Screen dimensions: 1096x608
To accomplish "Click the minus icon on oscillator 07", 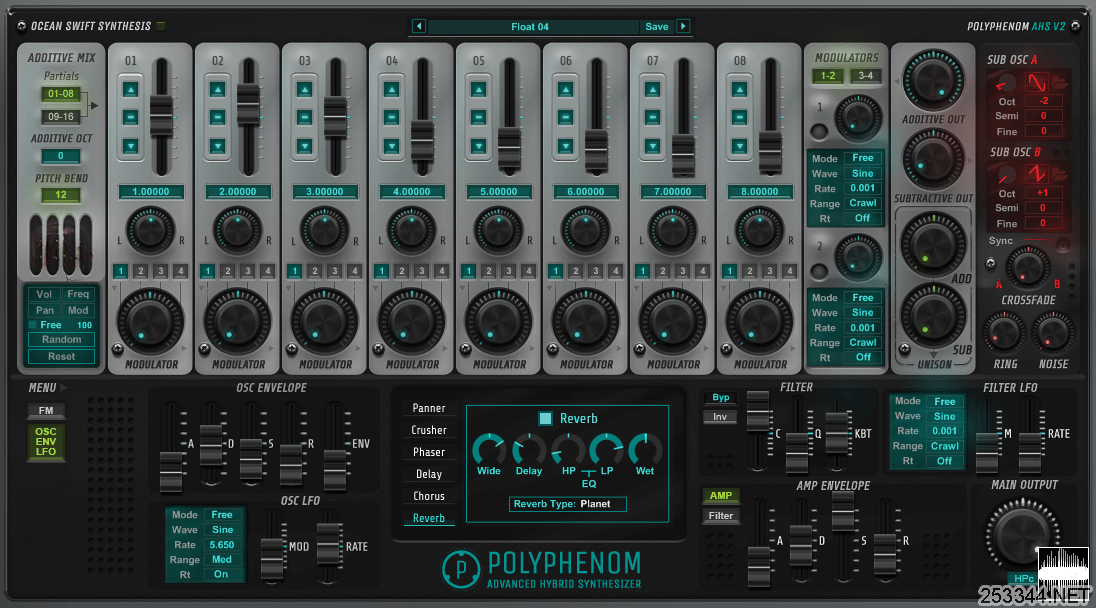I will (x=652, y=117).
